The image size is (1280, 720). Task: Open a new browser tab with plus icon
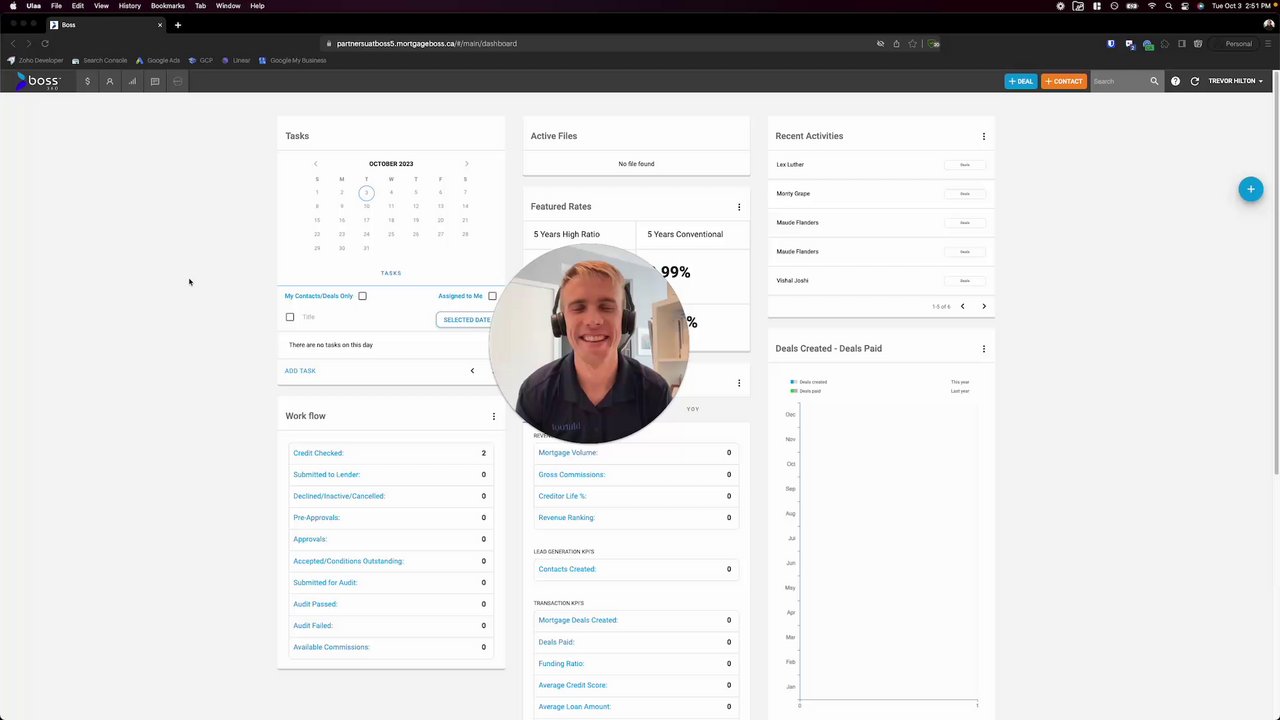[x=178, y=25]
